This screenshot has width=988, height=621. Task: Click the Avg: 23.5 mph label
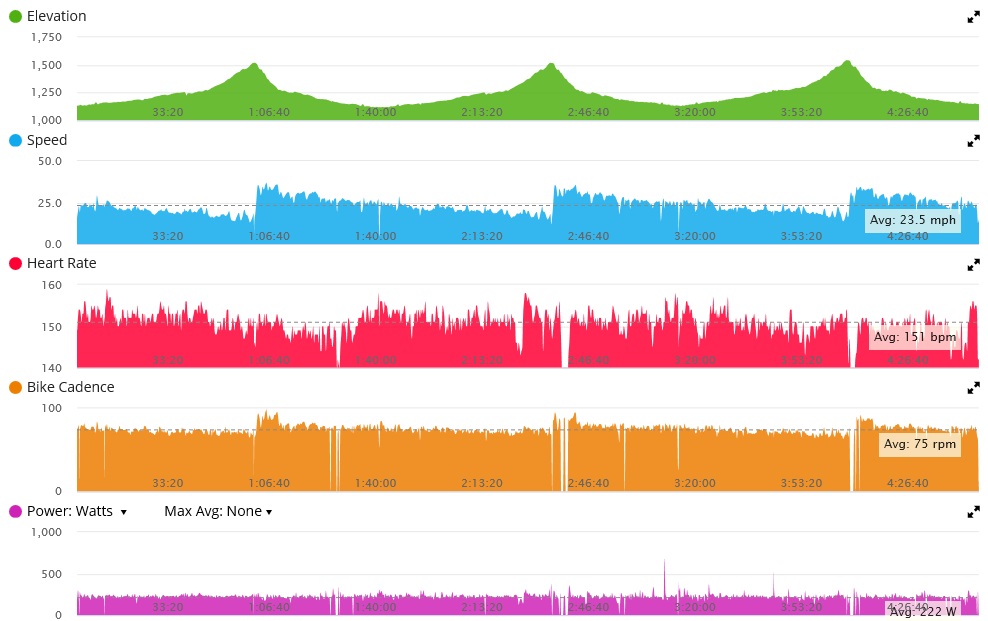pos(912,220)
